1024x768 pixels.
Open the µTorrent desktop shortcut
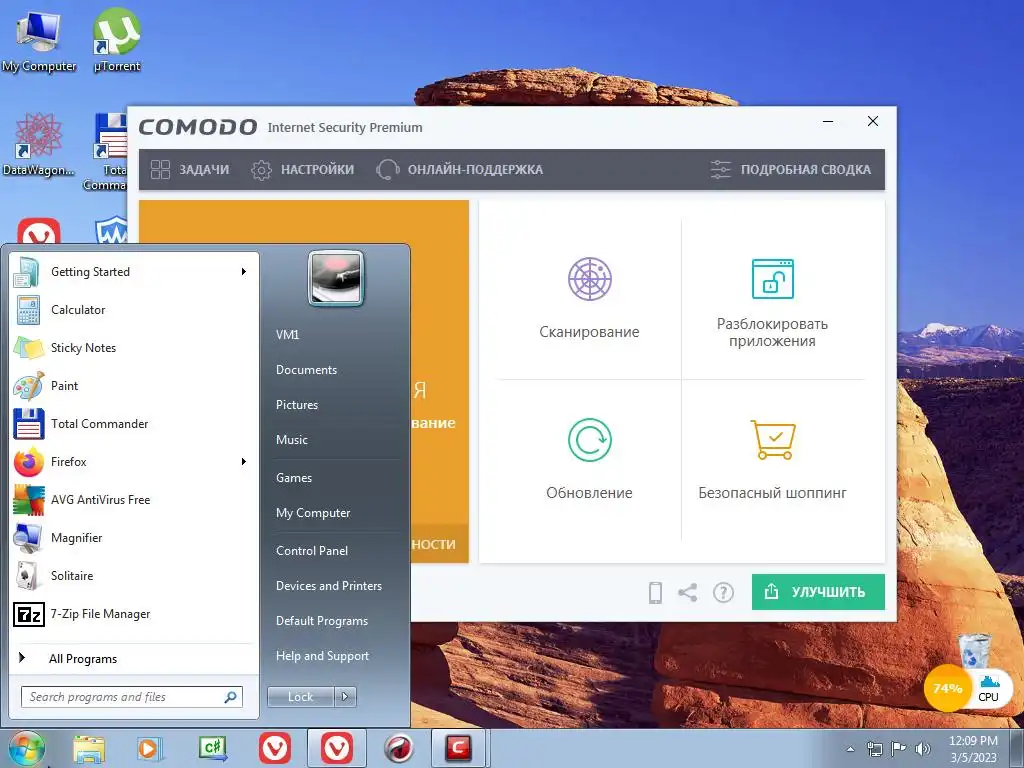[116, 39]
